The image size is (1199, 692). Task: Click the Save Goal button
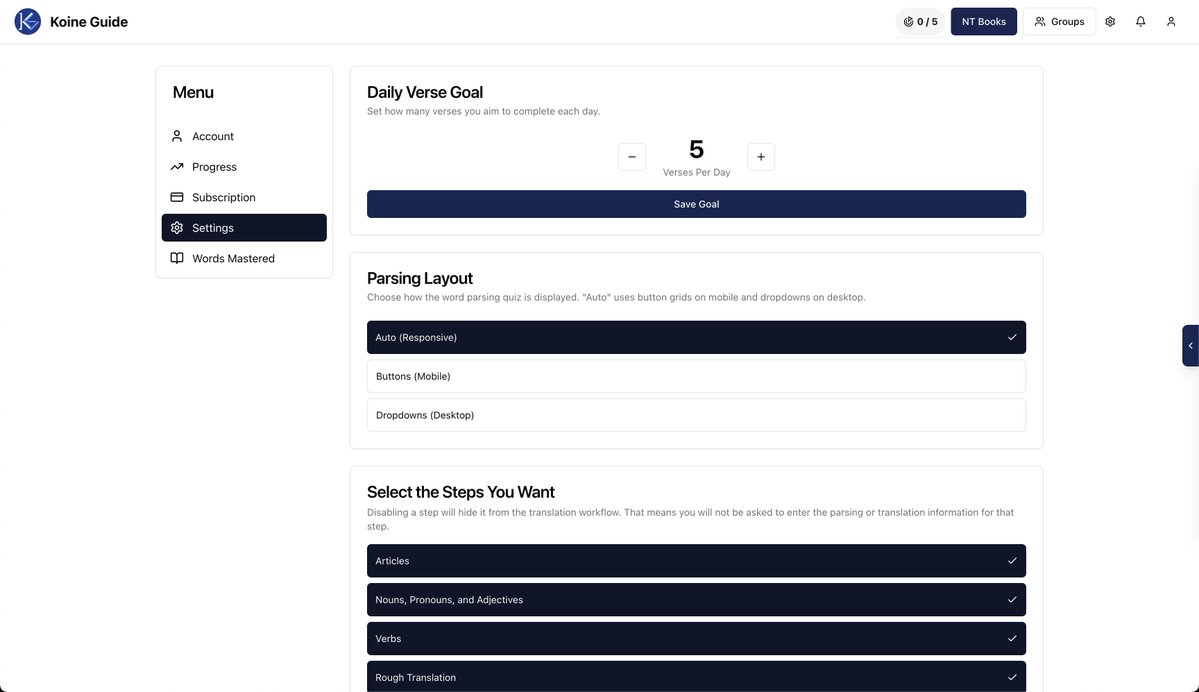696,204
